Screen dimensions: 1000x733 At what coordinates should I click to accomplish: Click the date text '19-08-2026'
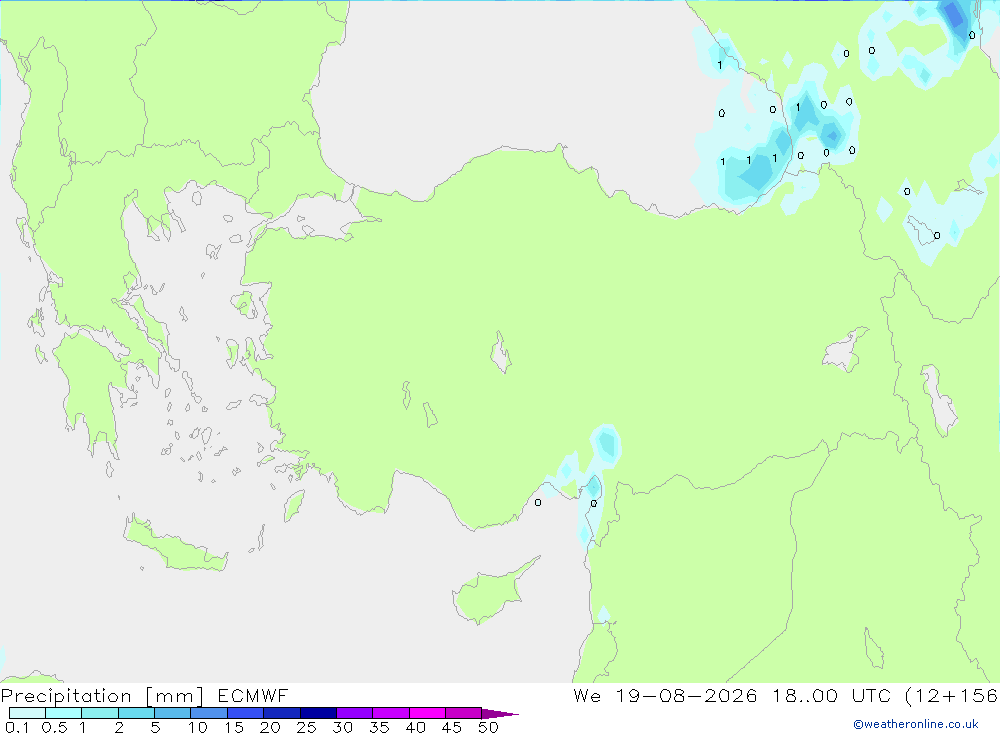point(686,695)
